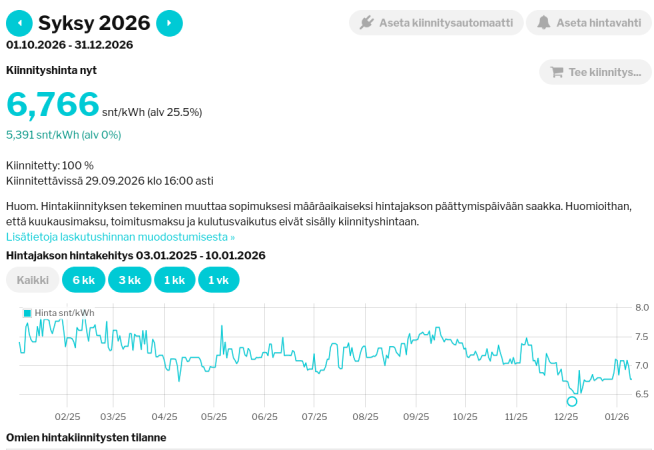Image resolution: width=654 pixels, height=450 pixels.
Task: Click Aseta kiinnitysautomaatti button label
Action: [446, 23]
